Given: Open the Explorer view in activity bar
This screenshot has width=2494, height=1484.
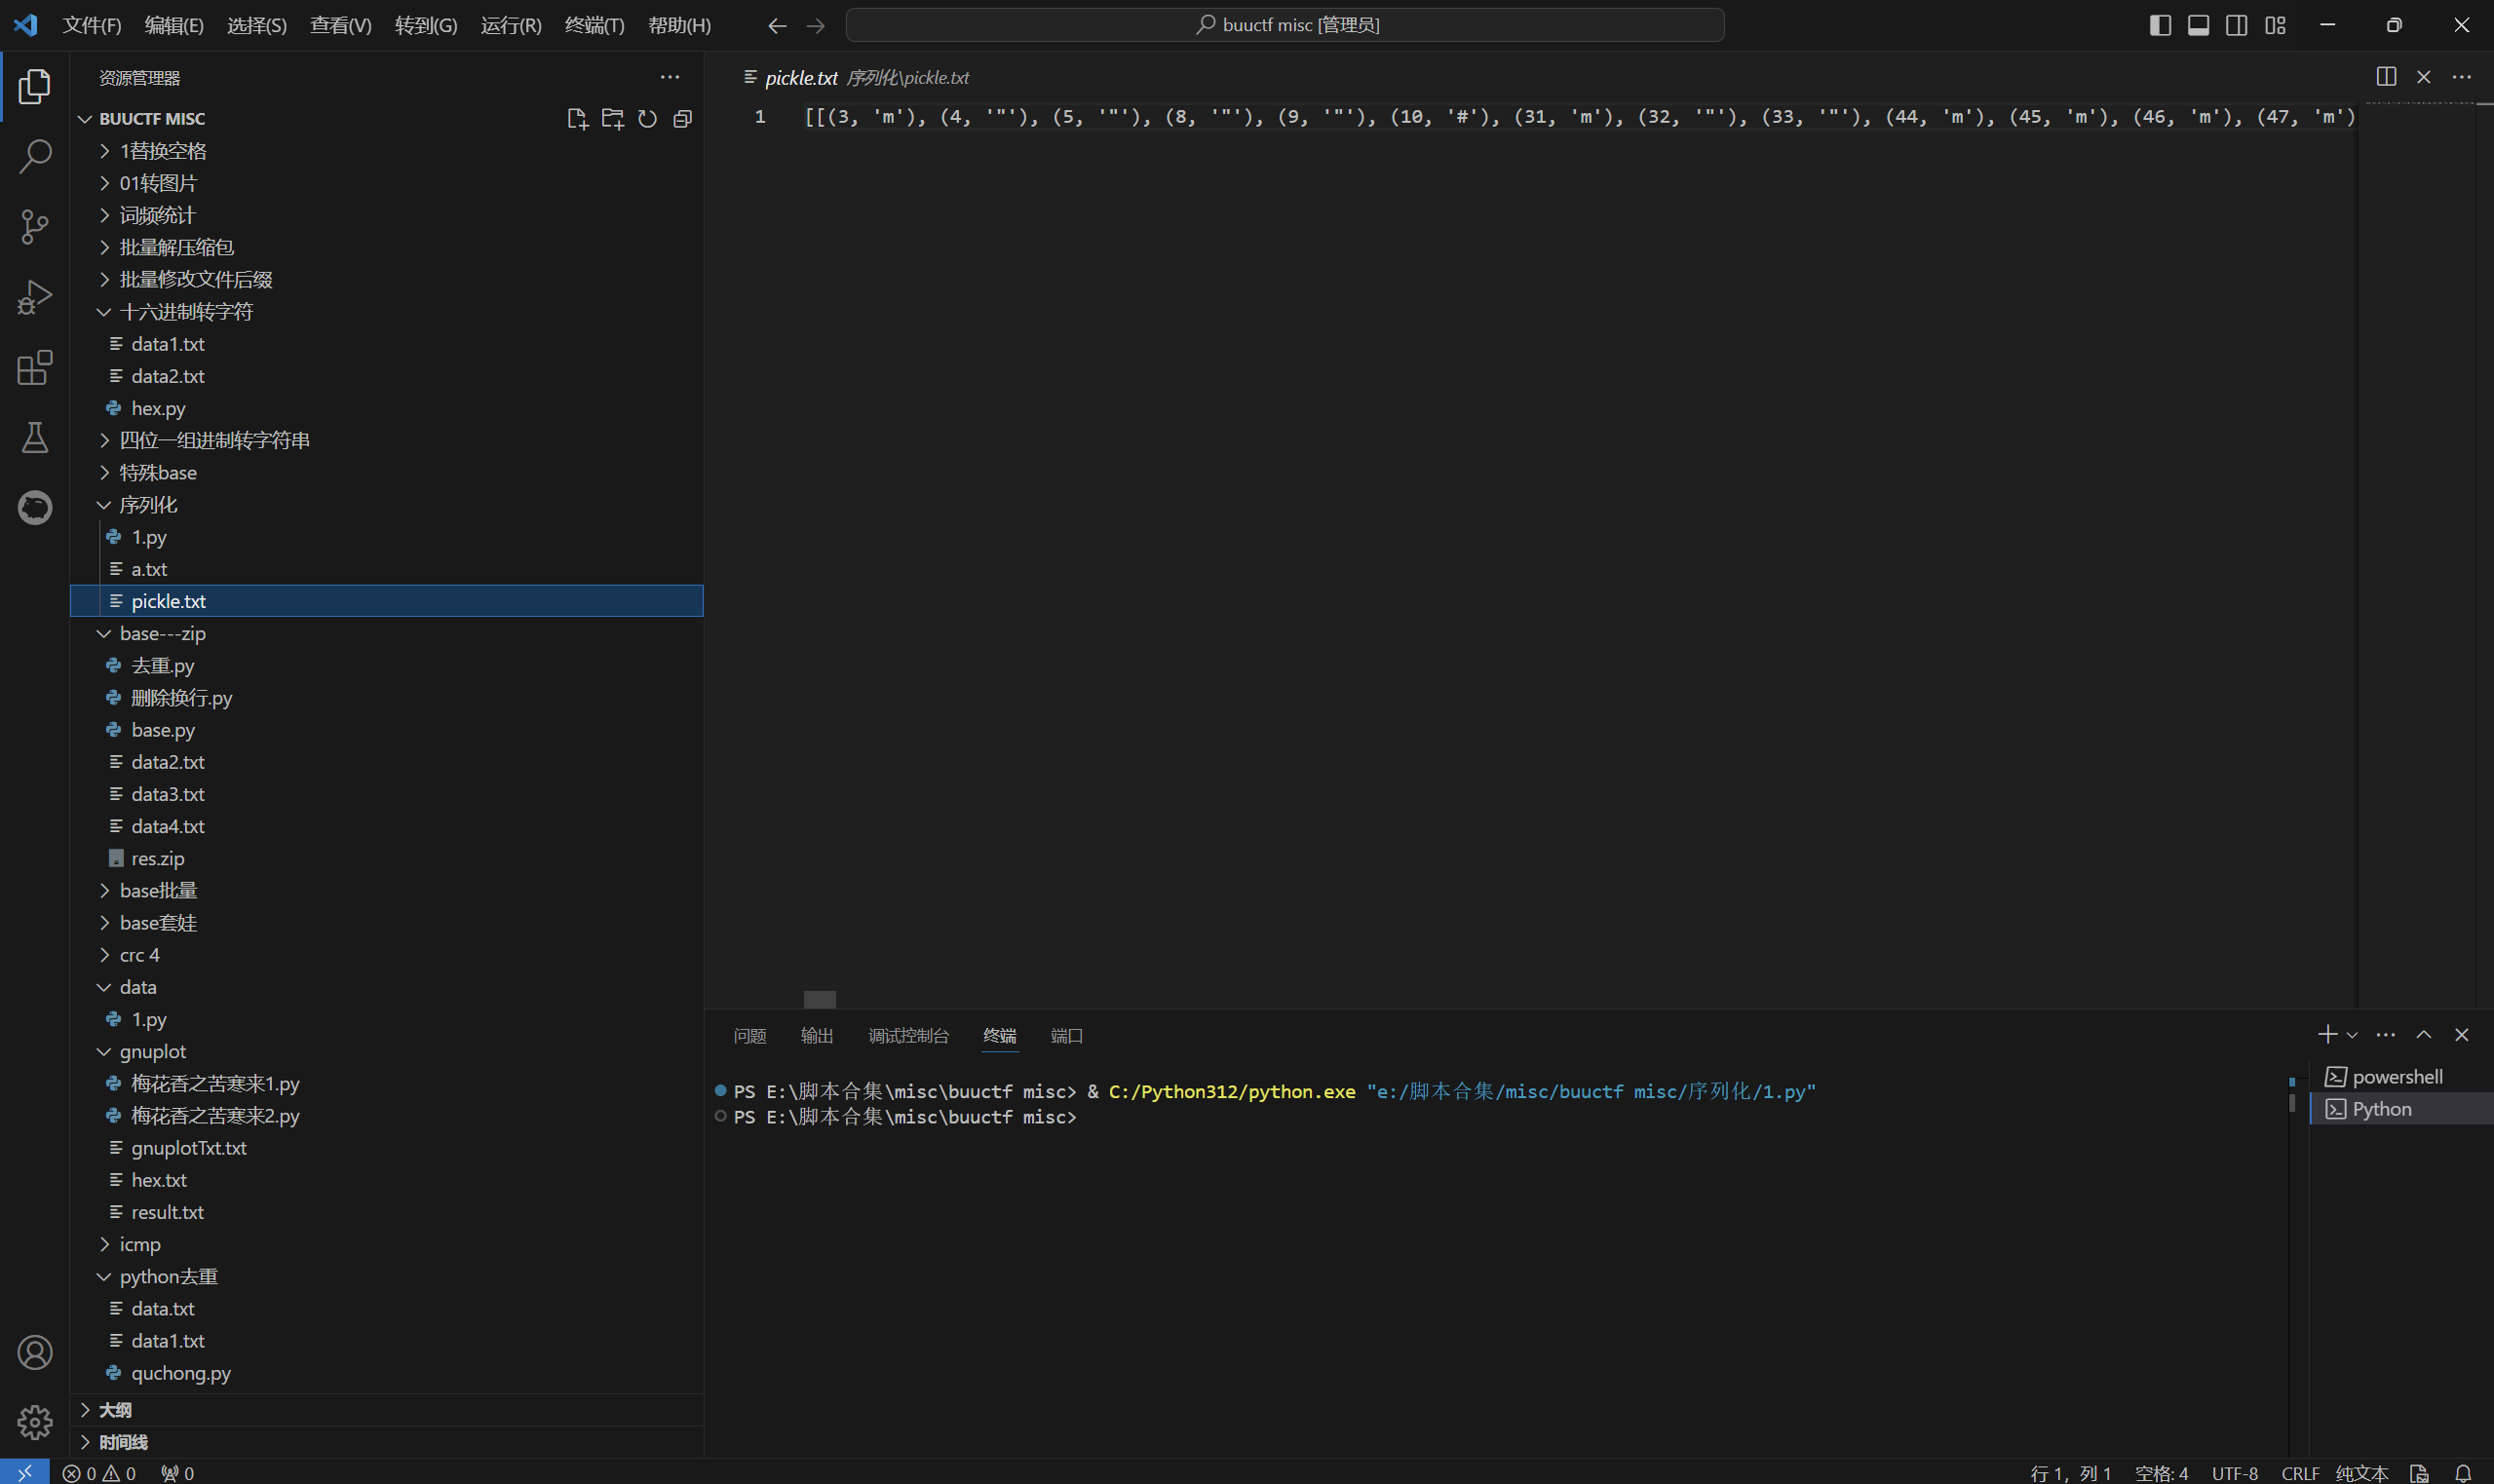Looking at the screenshot, I should (x=35, y=87).
